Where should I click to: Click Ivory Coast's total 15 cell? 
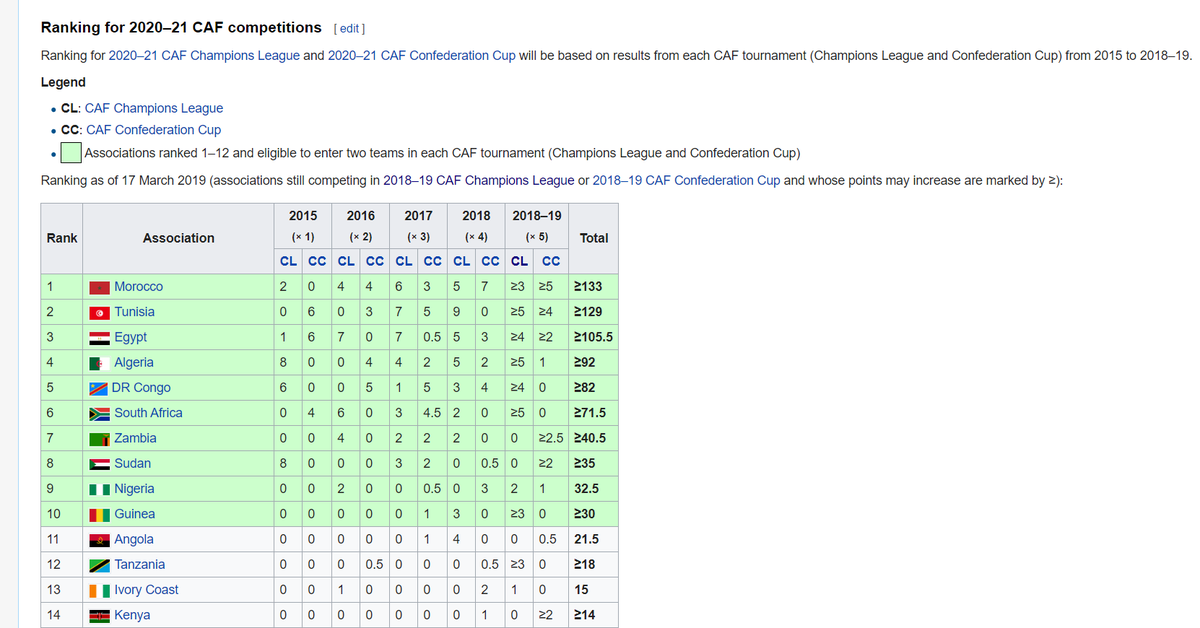pos(594,590)
